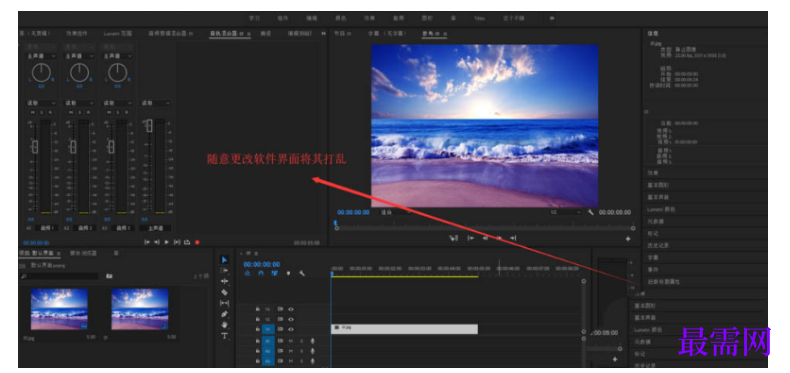790x373 pixels.
Task: Select the Razor tool
Action: pos(225,292)
